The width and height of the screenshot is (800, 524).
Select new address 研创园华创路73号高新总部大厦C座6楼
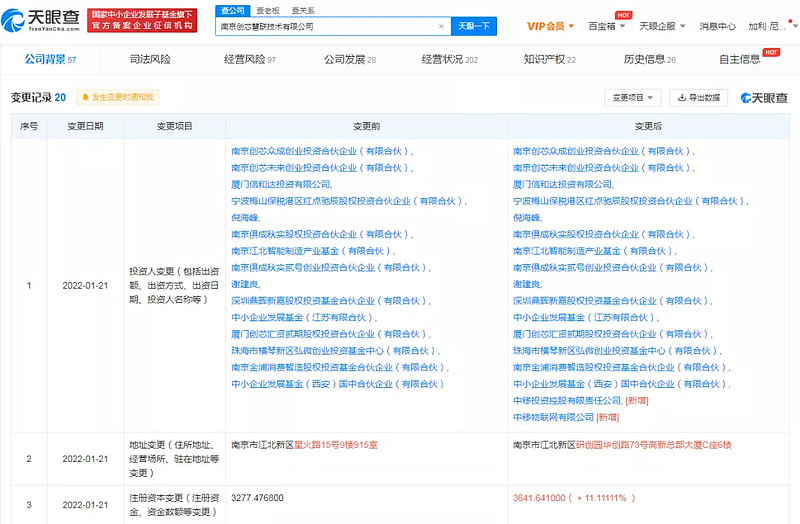654,445
